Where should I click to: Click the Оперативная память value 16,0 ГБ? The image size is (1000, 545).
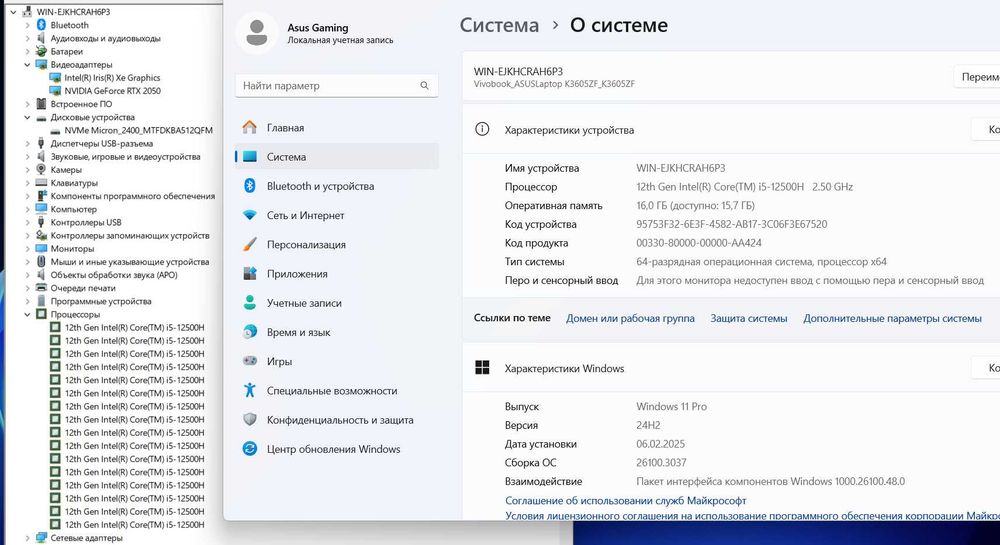pos(695,206)
